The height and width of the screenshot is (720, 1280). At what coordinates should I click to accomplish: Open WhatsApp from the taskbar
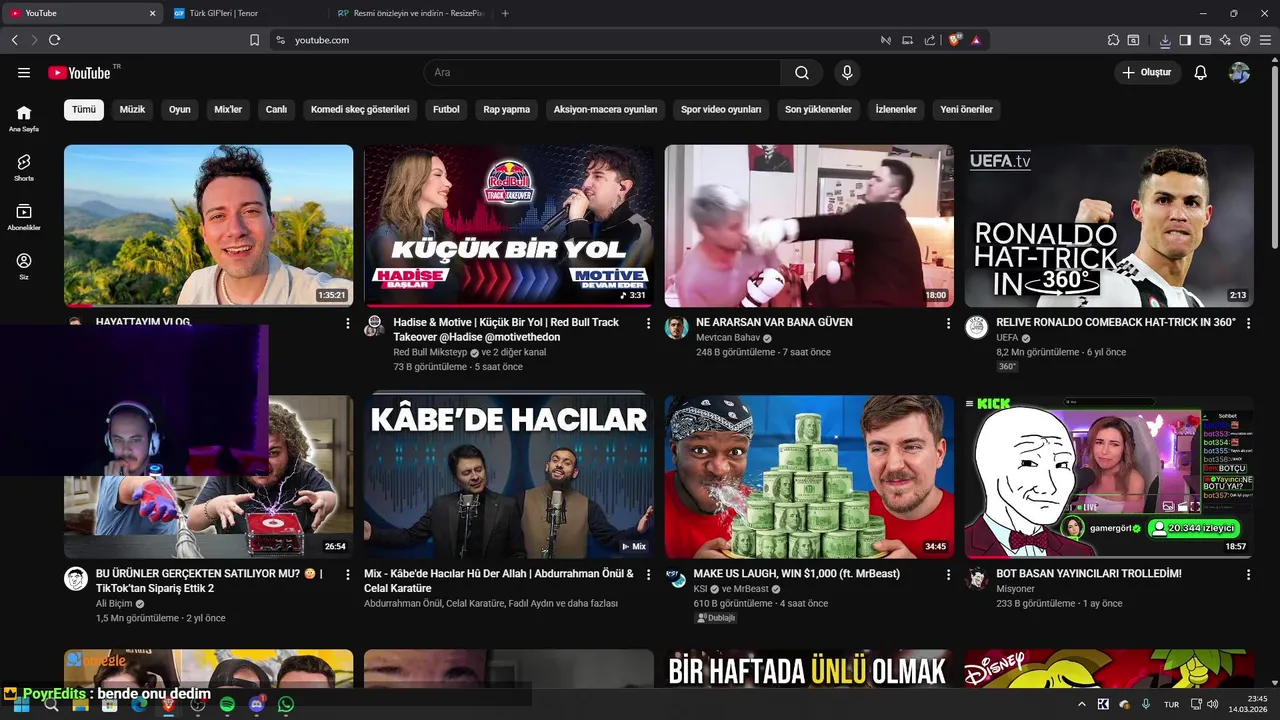tap(286, 704)
